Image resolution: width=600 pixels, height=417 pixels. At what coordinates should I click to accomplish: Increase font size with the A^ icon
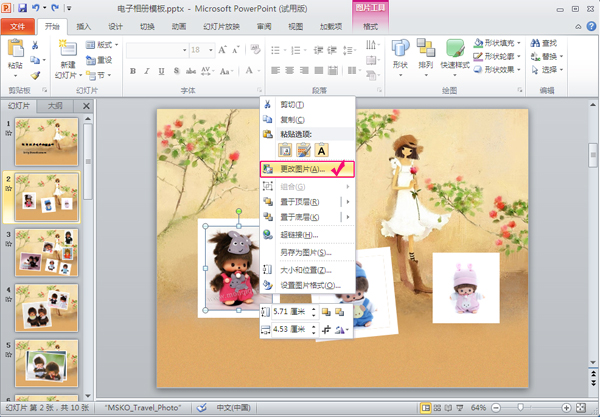pyautogui.click(x=222, y=50)
